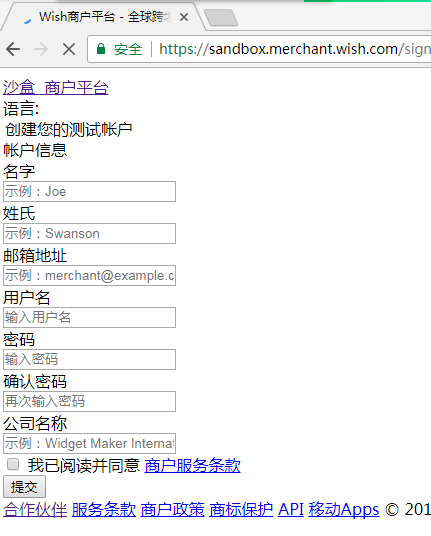This screenshot has width=431, height=536.
Task: Open the 合作伙伴 footer link
Action: [35, 510]
